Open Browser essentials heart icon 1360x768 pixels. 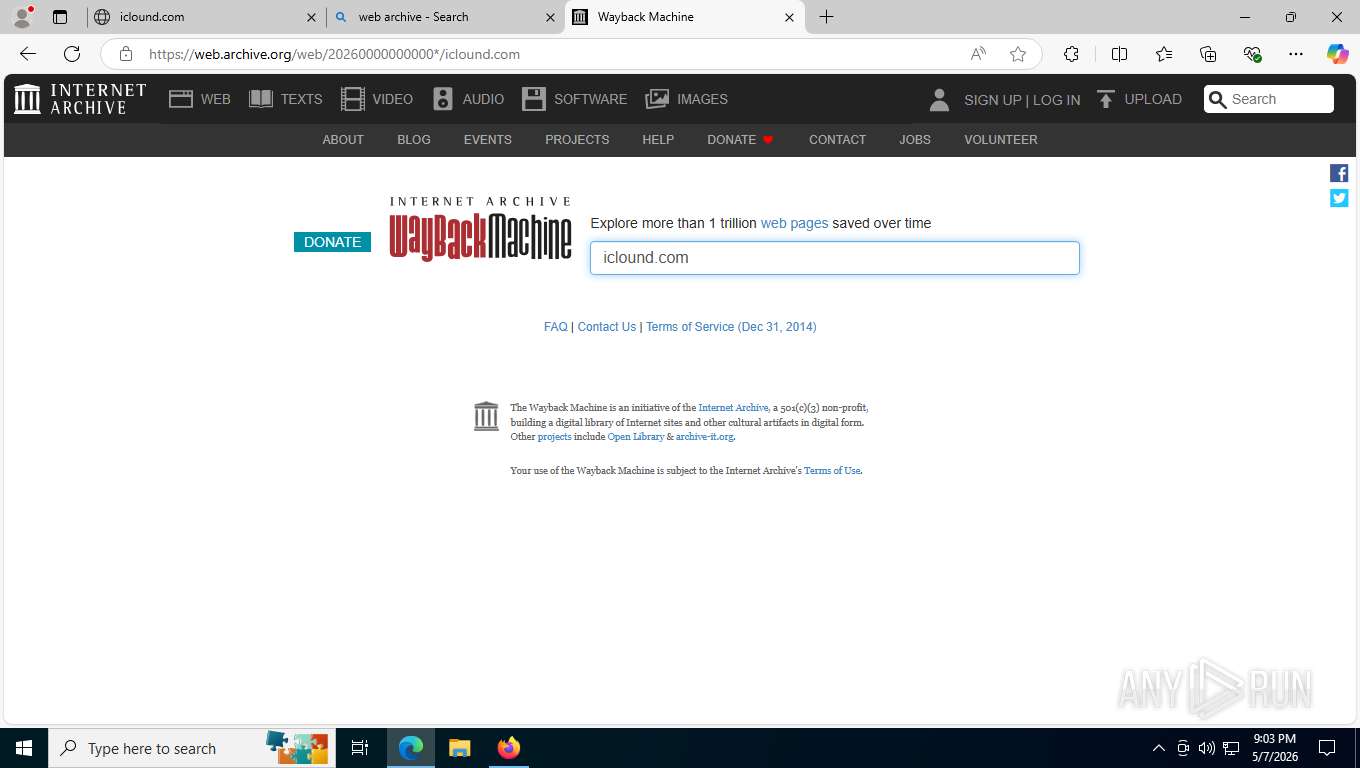1252,54
